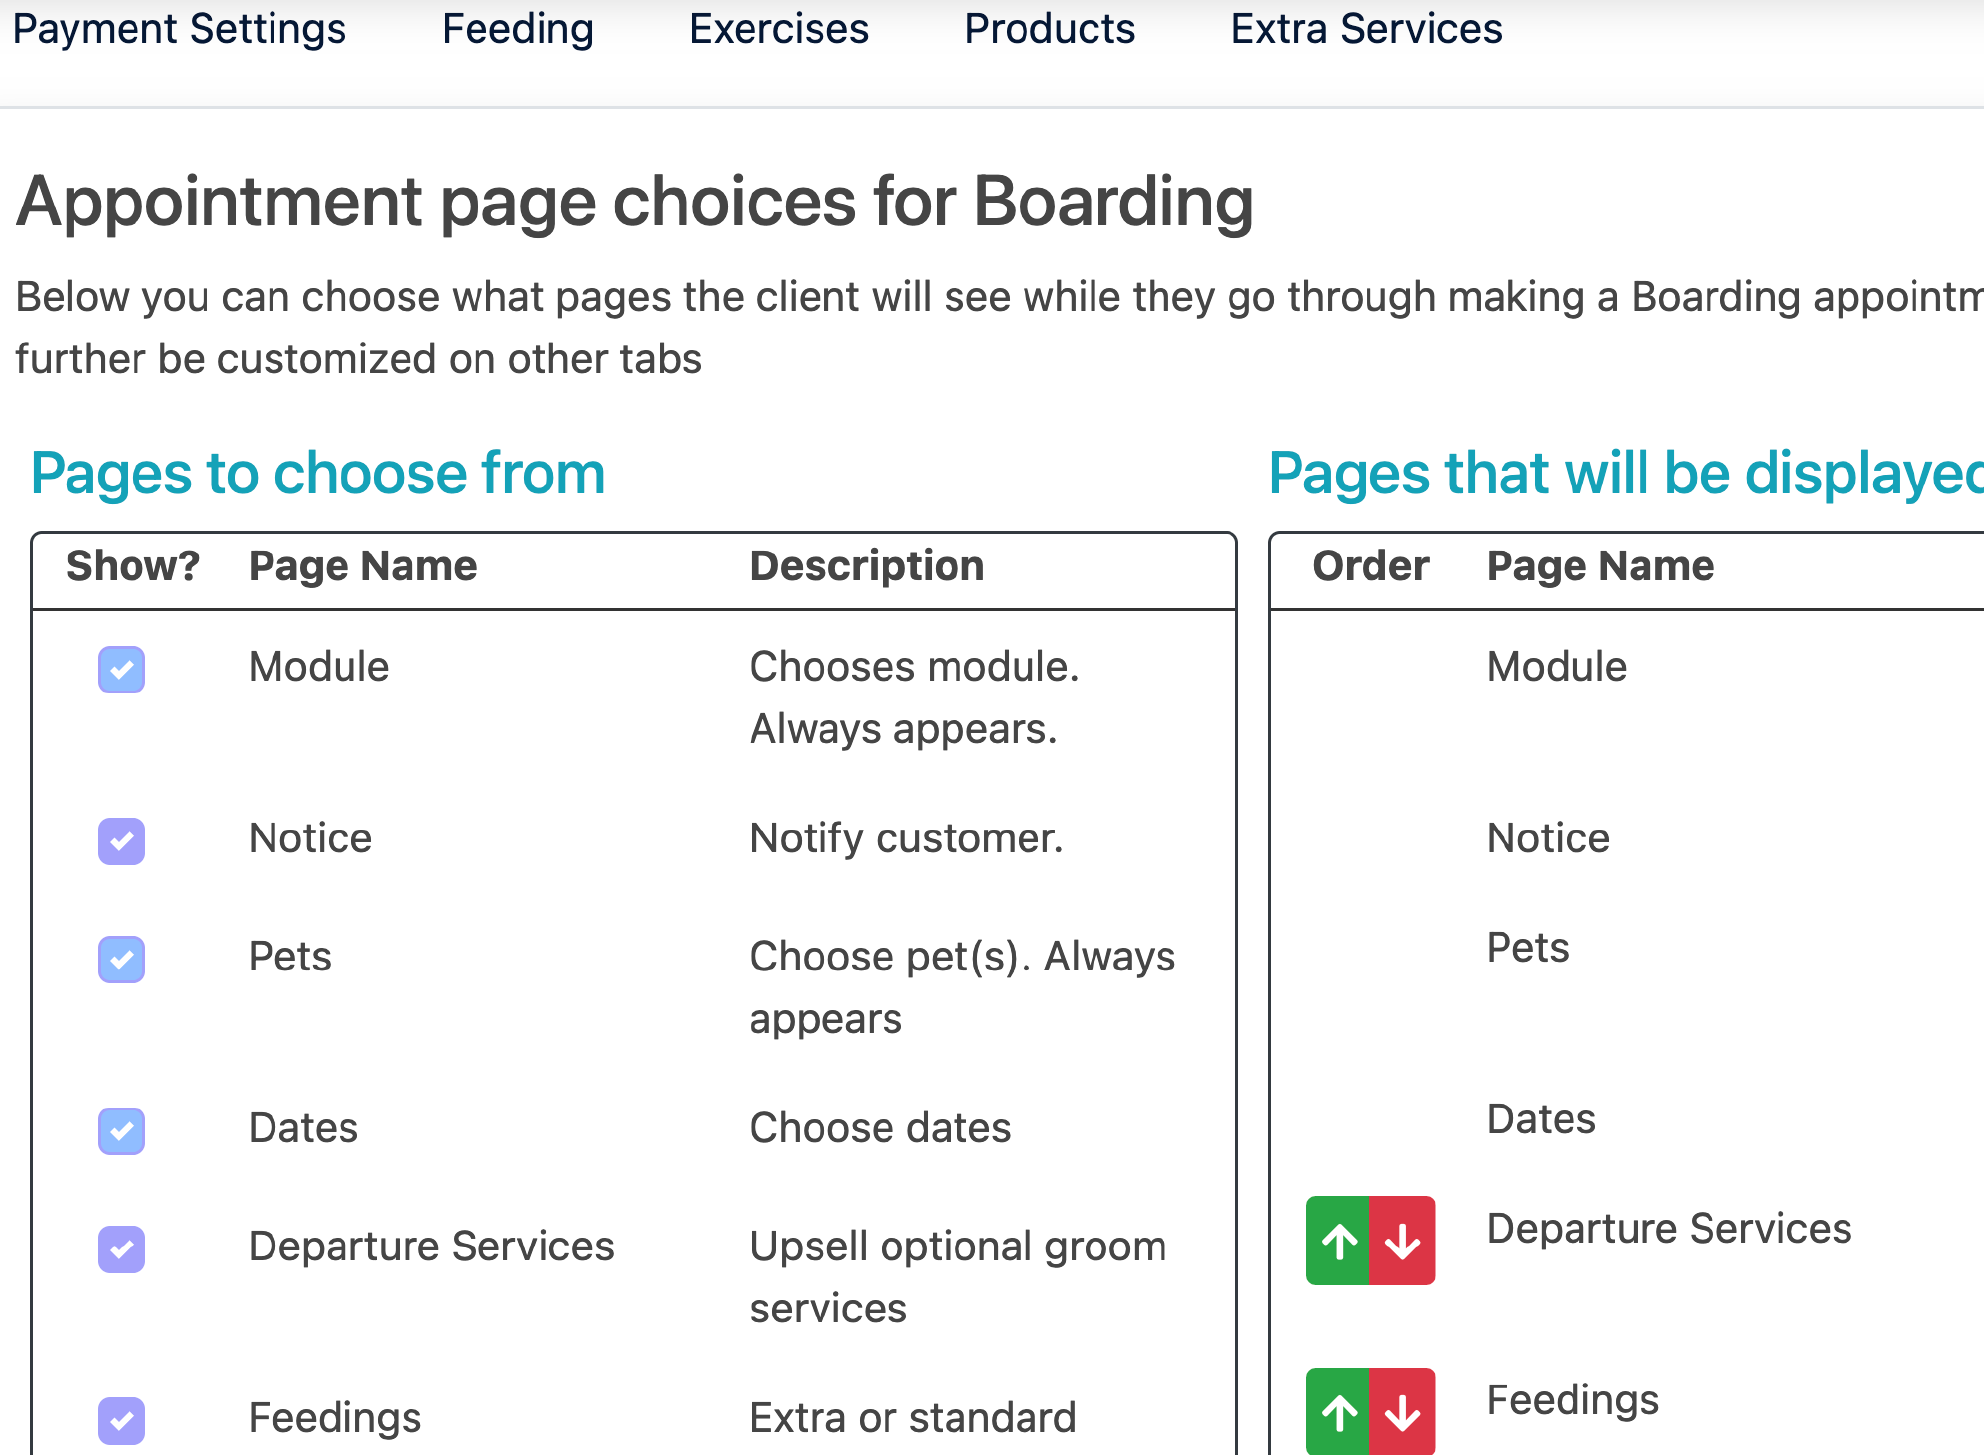The image size is (1984, 1455).
Task: Click the Order column header
Action: 1370,566
